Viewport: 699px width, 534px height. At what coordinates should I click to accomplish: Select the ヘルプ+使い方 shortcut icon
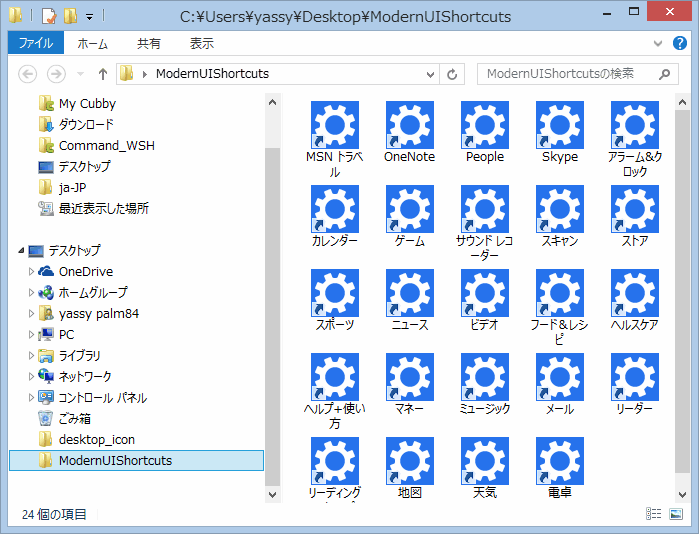(335, 377)
